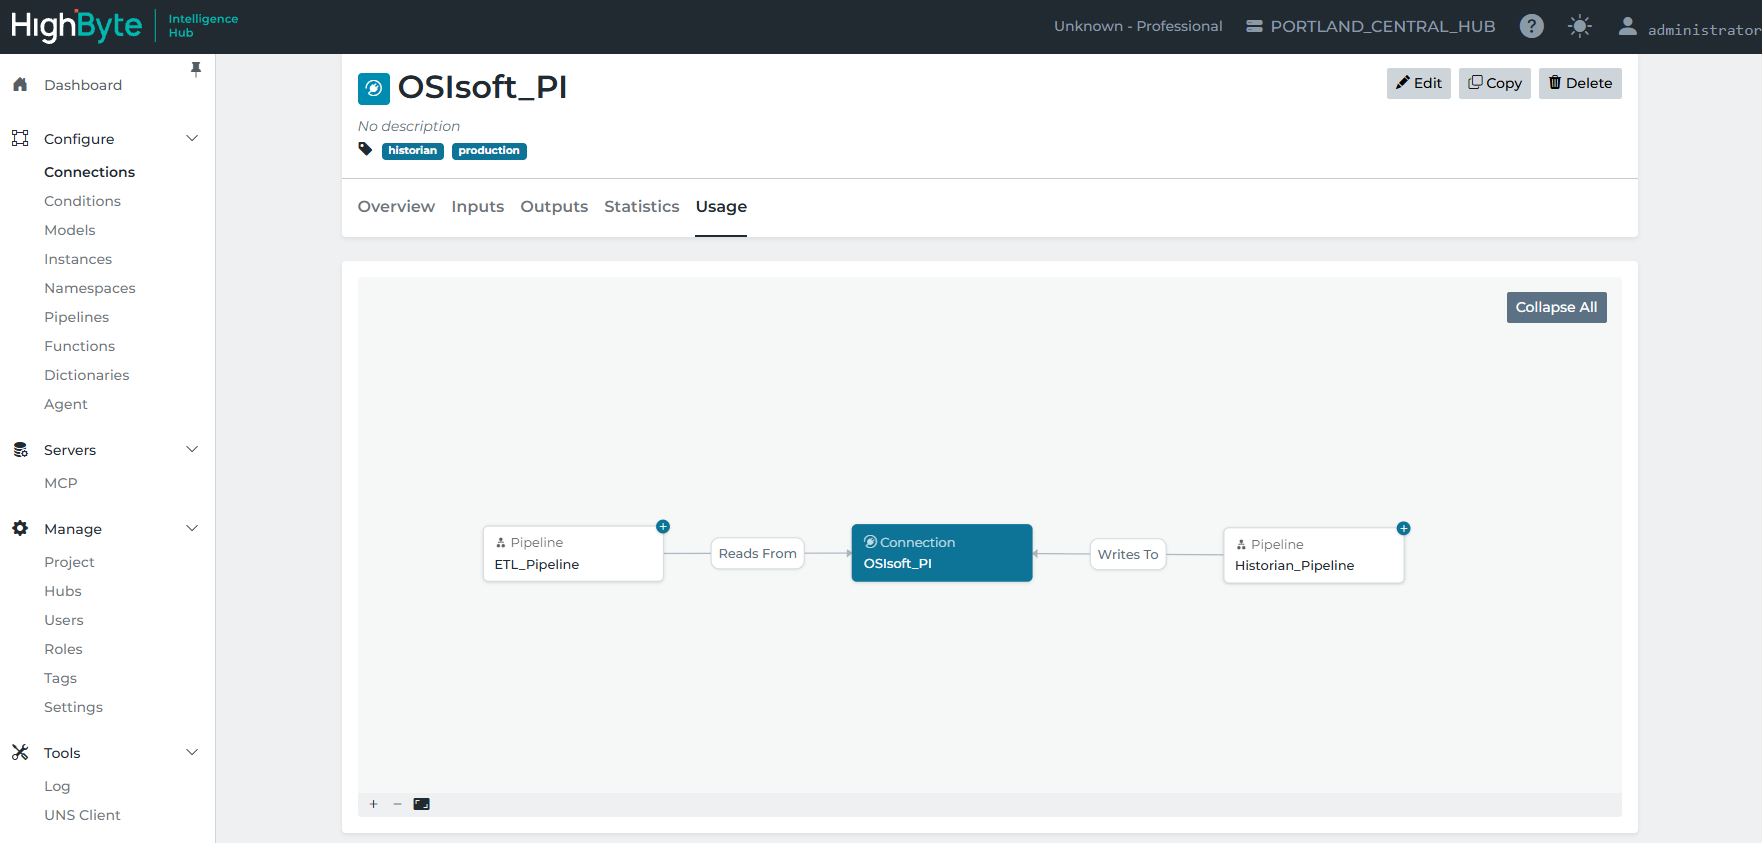Click the PORTLAND_CENTRAL_HUB hub selector

click(x=1370, y=26)
